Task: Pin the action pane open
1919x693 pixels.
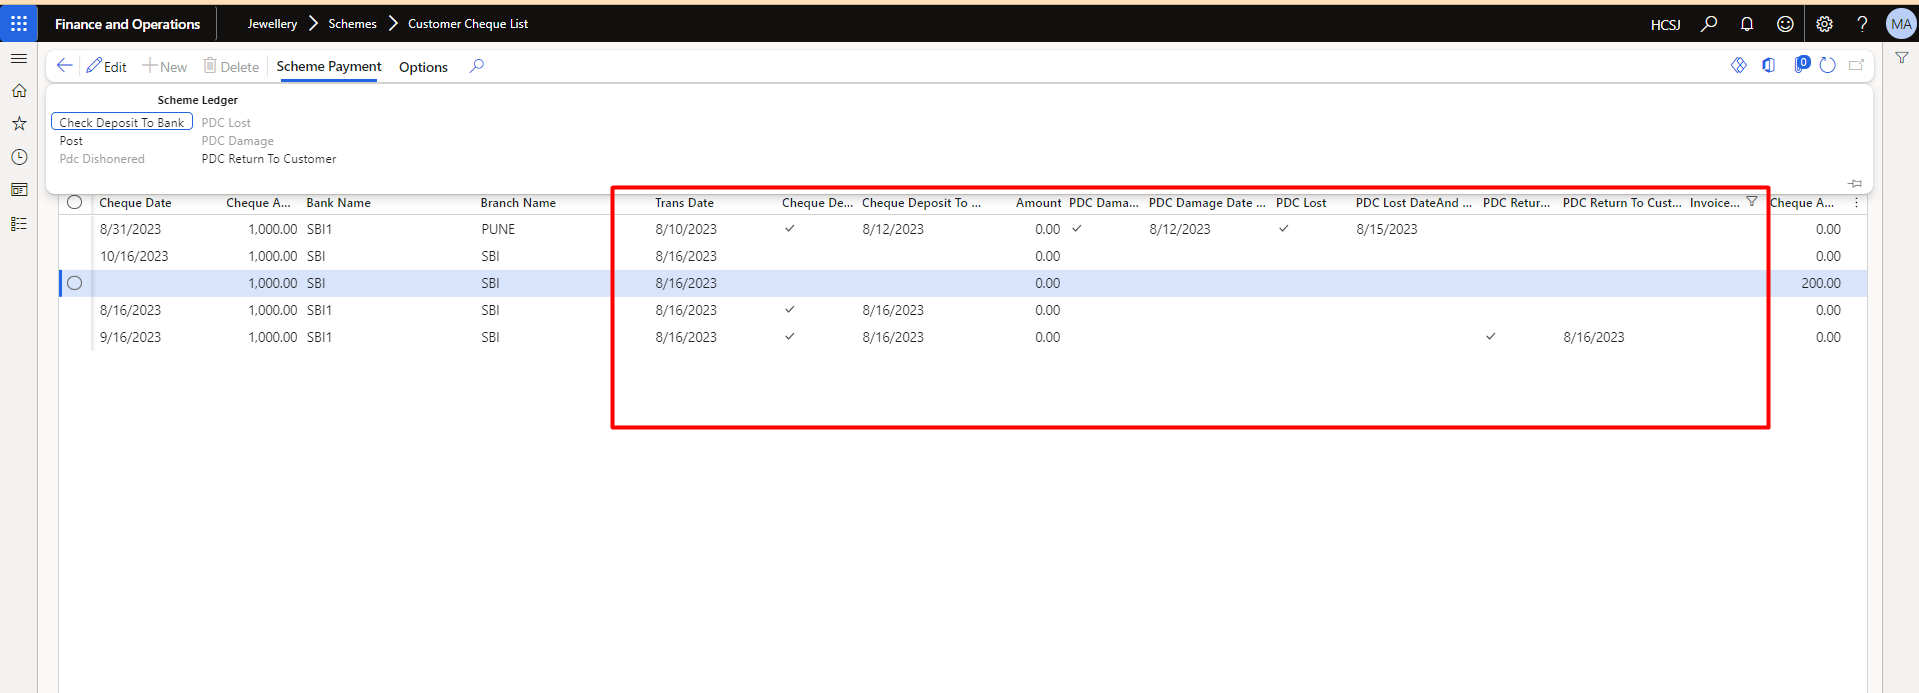Action: click(1855, 183)
